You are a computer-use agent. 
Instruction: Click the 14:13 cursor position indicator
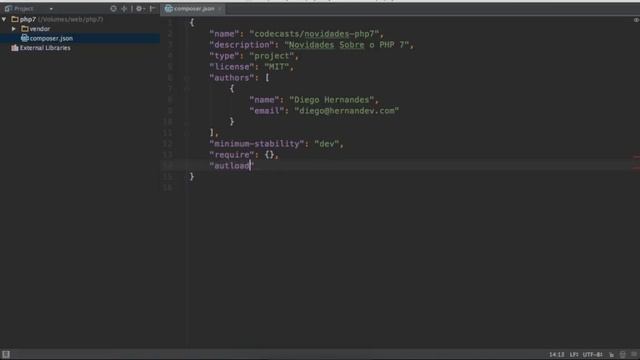pyautogui.click(x=556, y=354)
